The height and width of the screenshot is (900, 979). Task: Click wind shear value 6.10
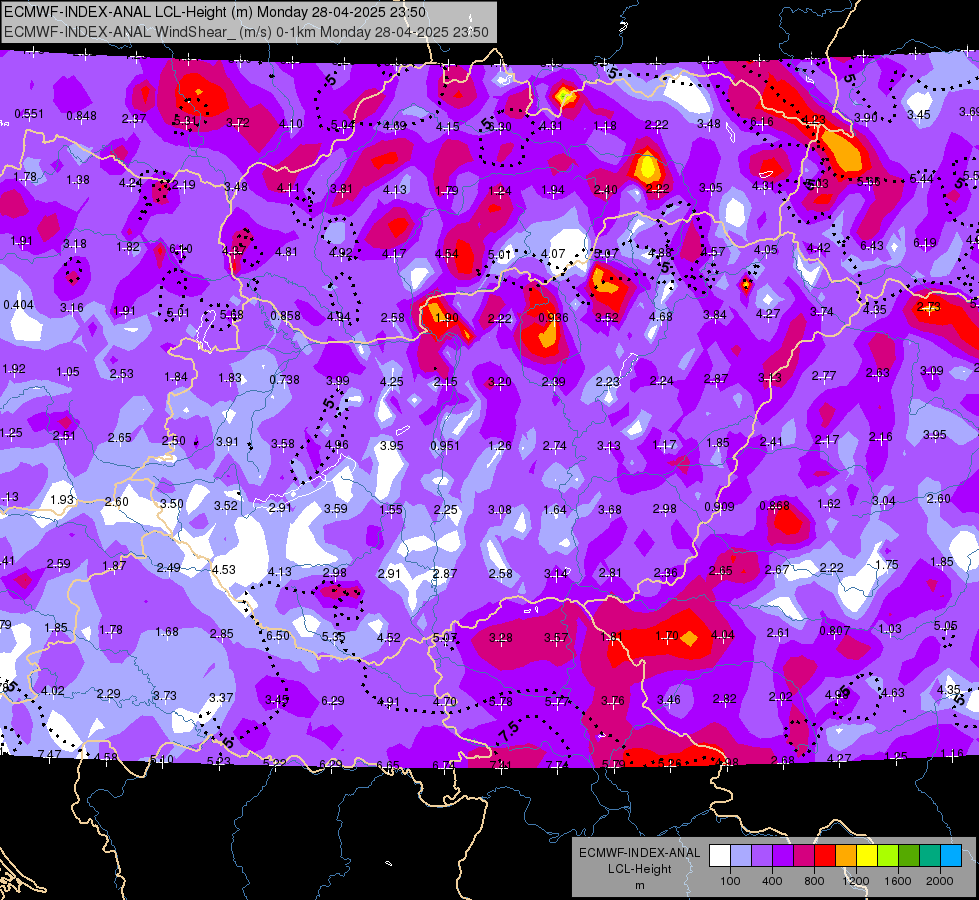click(180, 249)
